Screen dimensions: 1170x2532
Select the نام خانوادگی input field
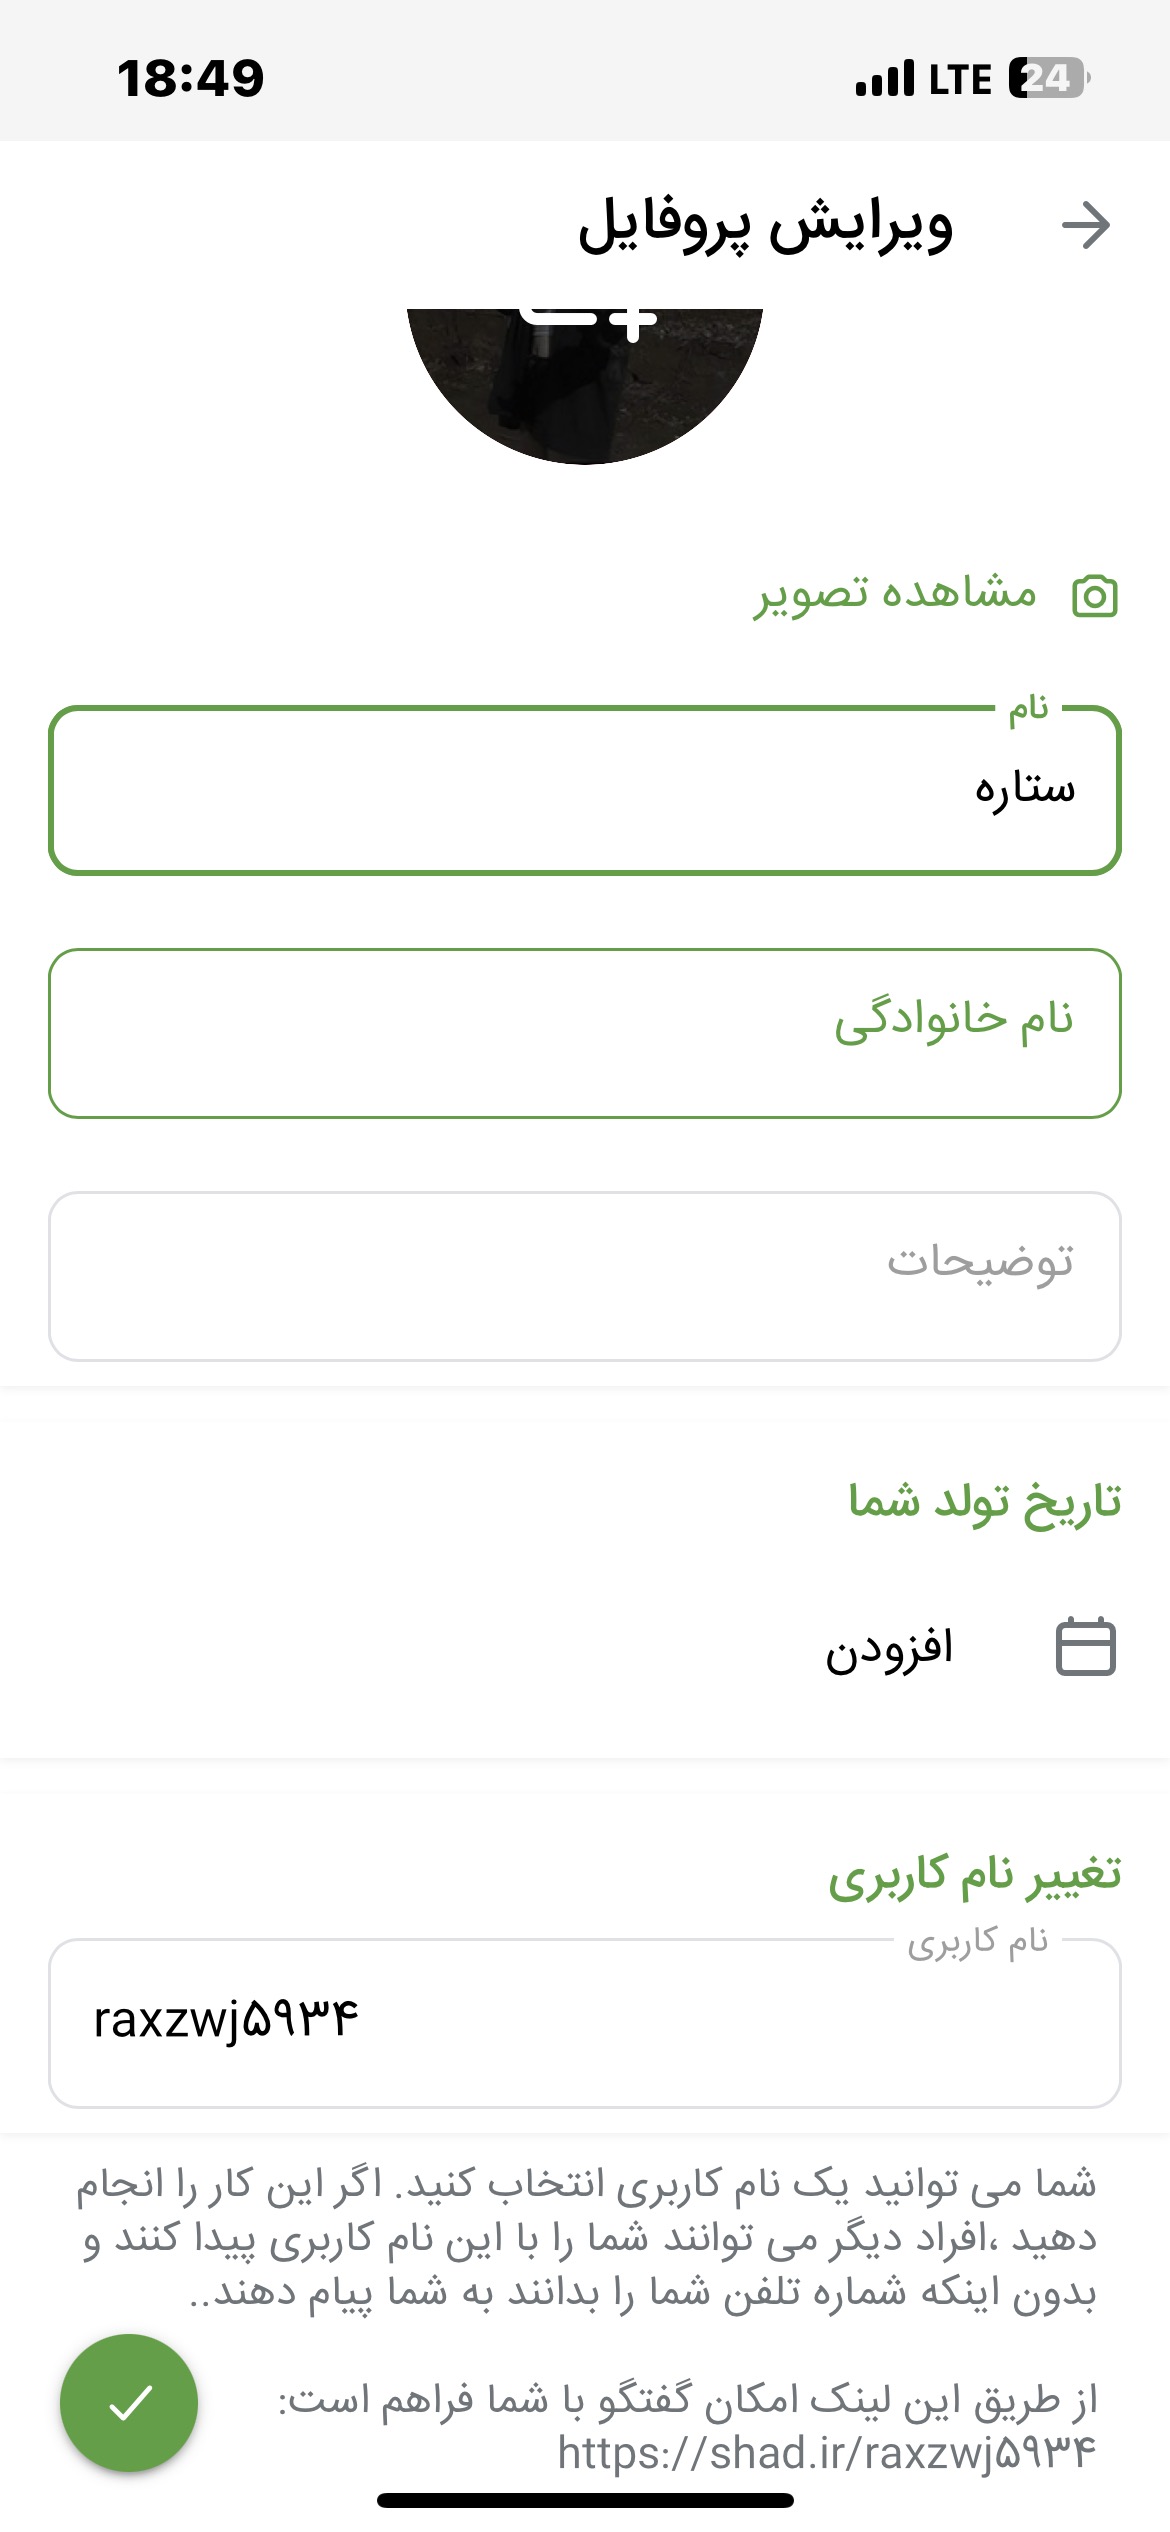[585, 1033]
